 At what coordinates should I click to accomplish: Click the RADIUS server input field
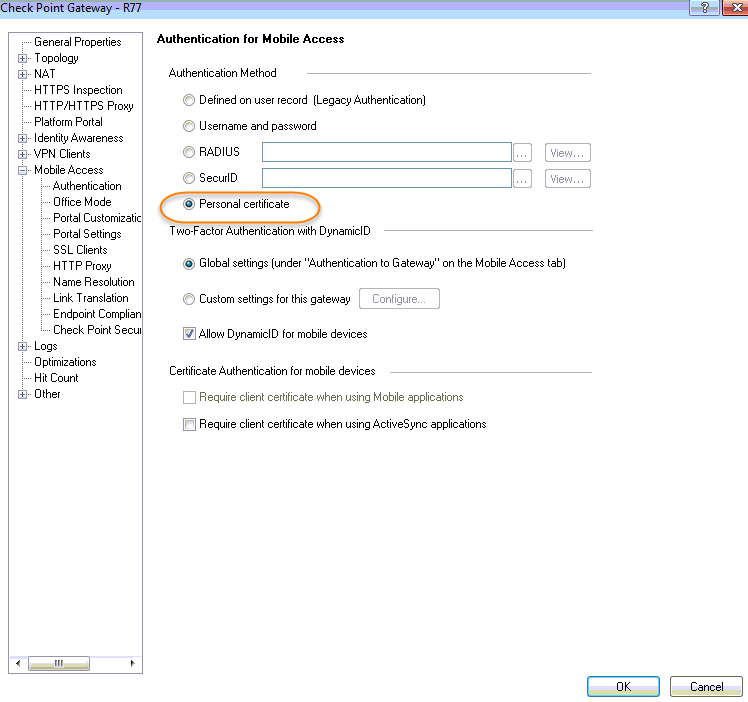(387, 152)
